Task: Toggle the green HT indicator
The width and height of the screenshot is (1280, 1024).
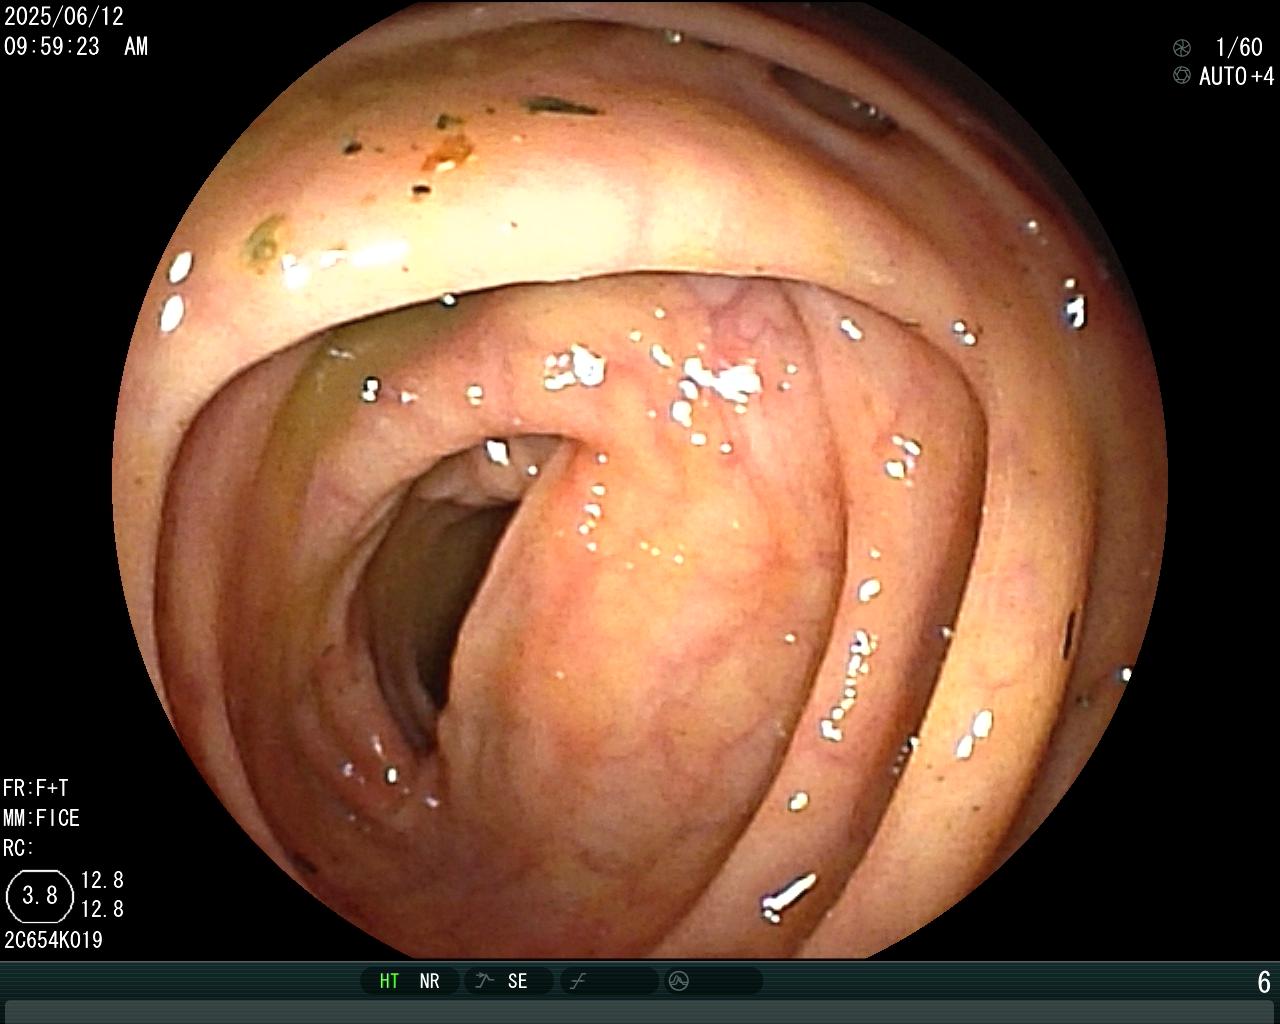Action: click(389, 981)
